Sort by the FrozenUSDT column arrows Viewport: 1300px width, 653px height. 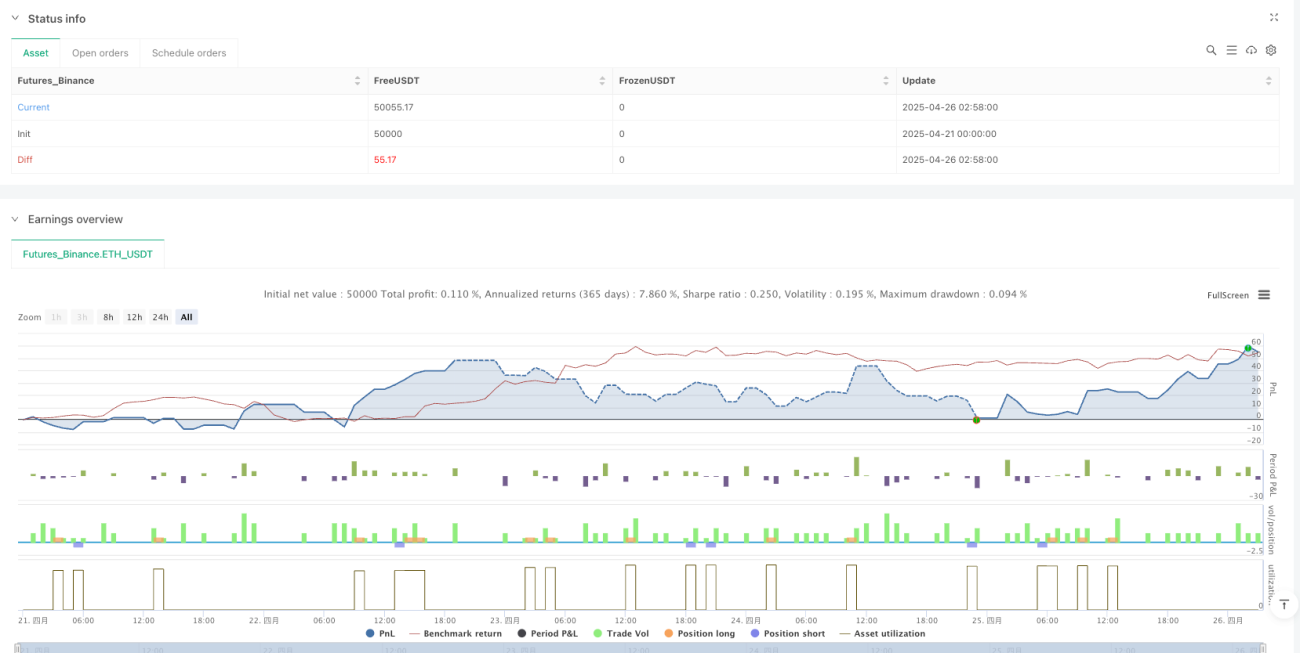pos(886,81)
